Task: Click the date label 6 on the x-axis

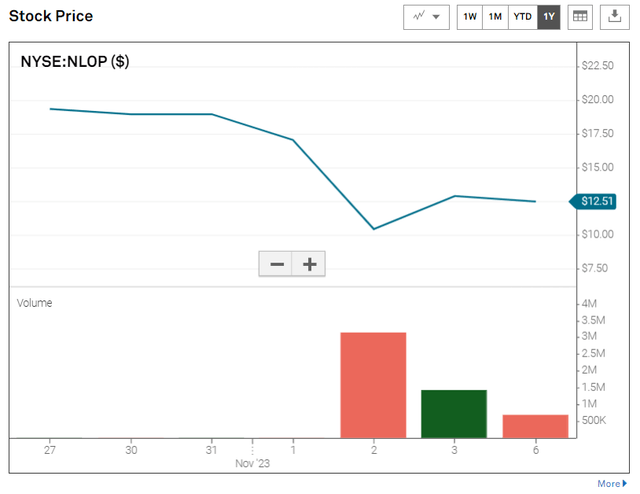Action: click(536, 450)
